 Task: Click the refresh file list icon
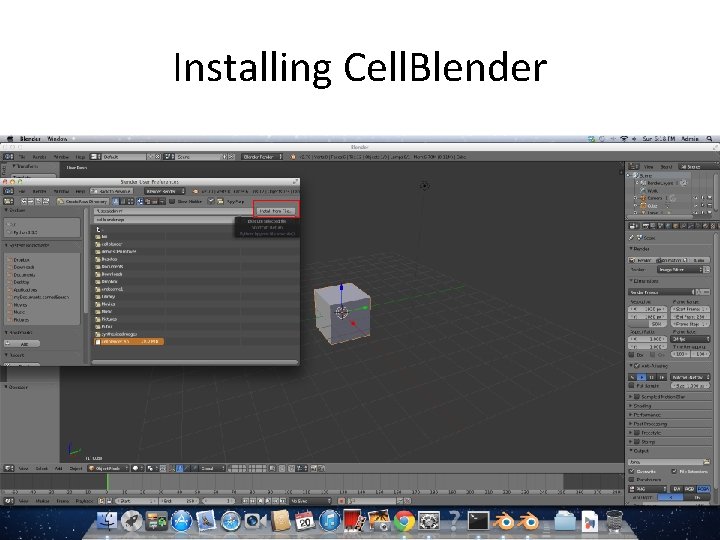46,201
